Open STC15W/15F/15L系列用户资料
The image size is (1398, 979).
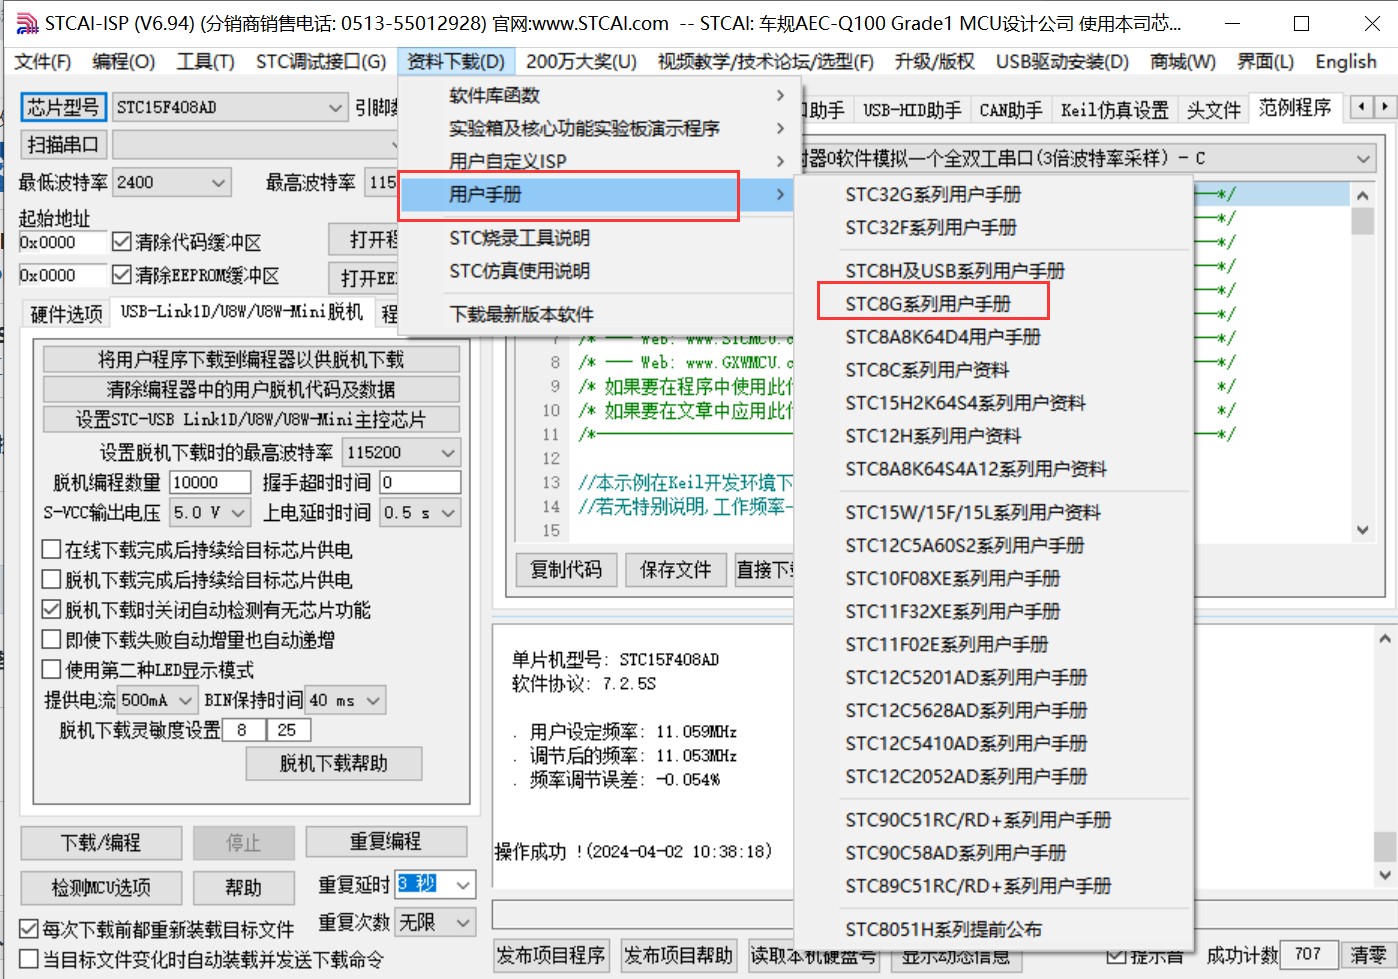972,512
